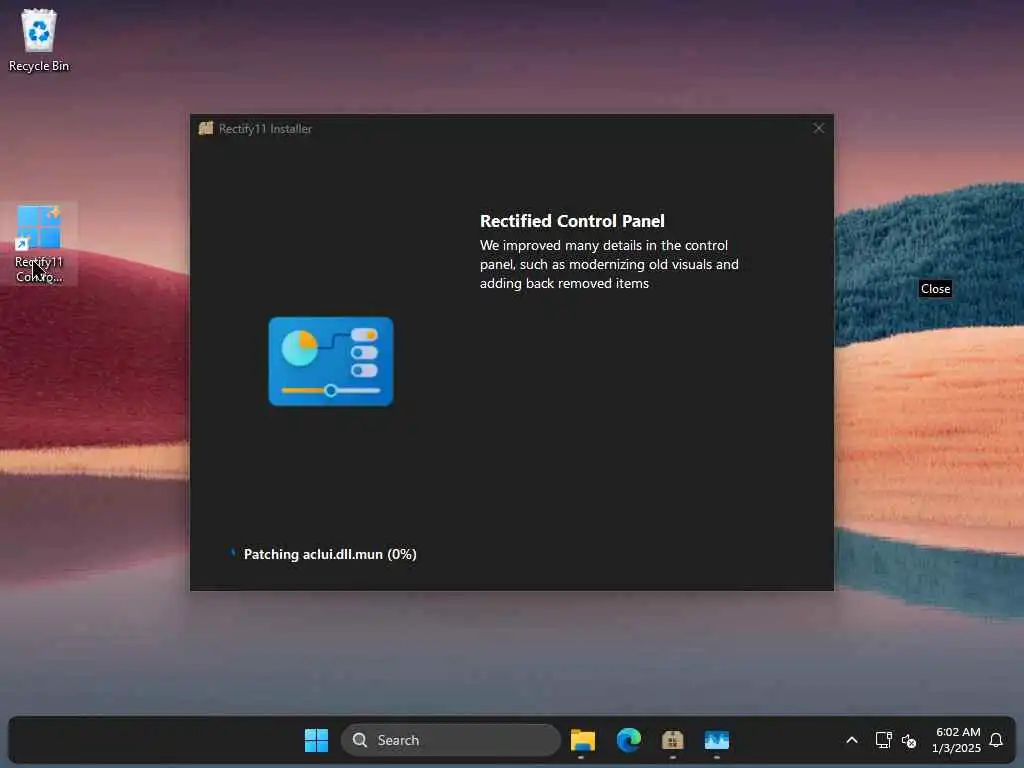This screenshot has width=1024, height=768.
Task: Open the Recycle Bin desktop icon
Action: (39, 40)
